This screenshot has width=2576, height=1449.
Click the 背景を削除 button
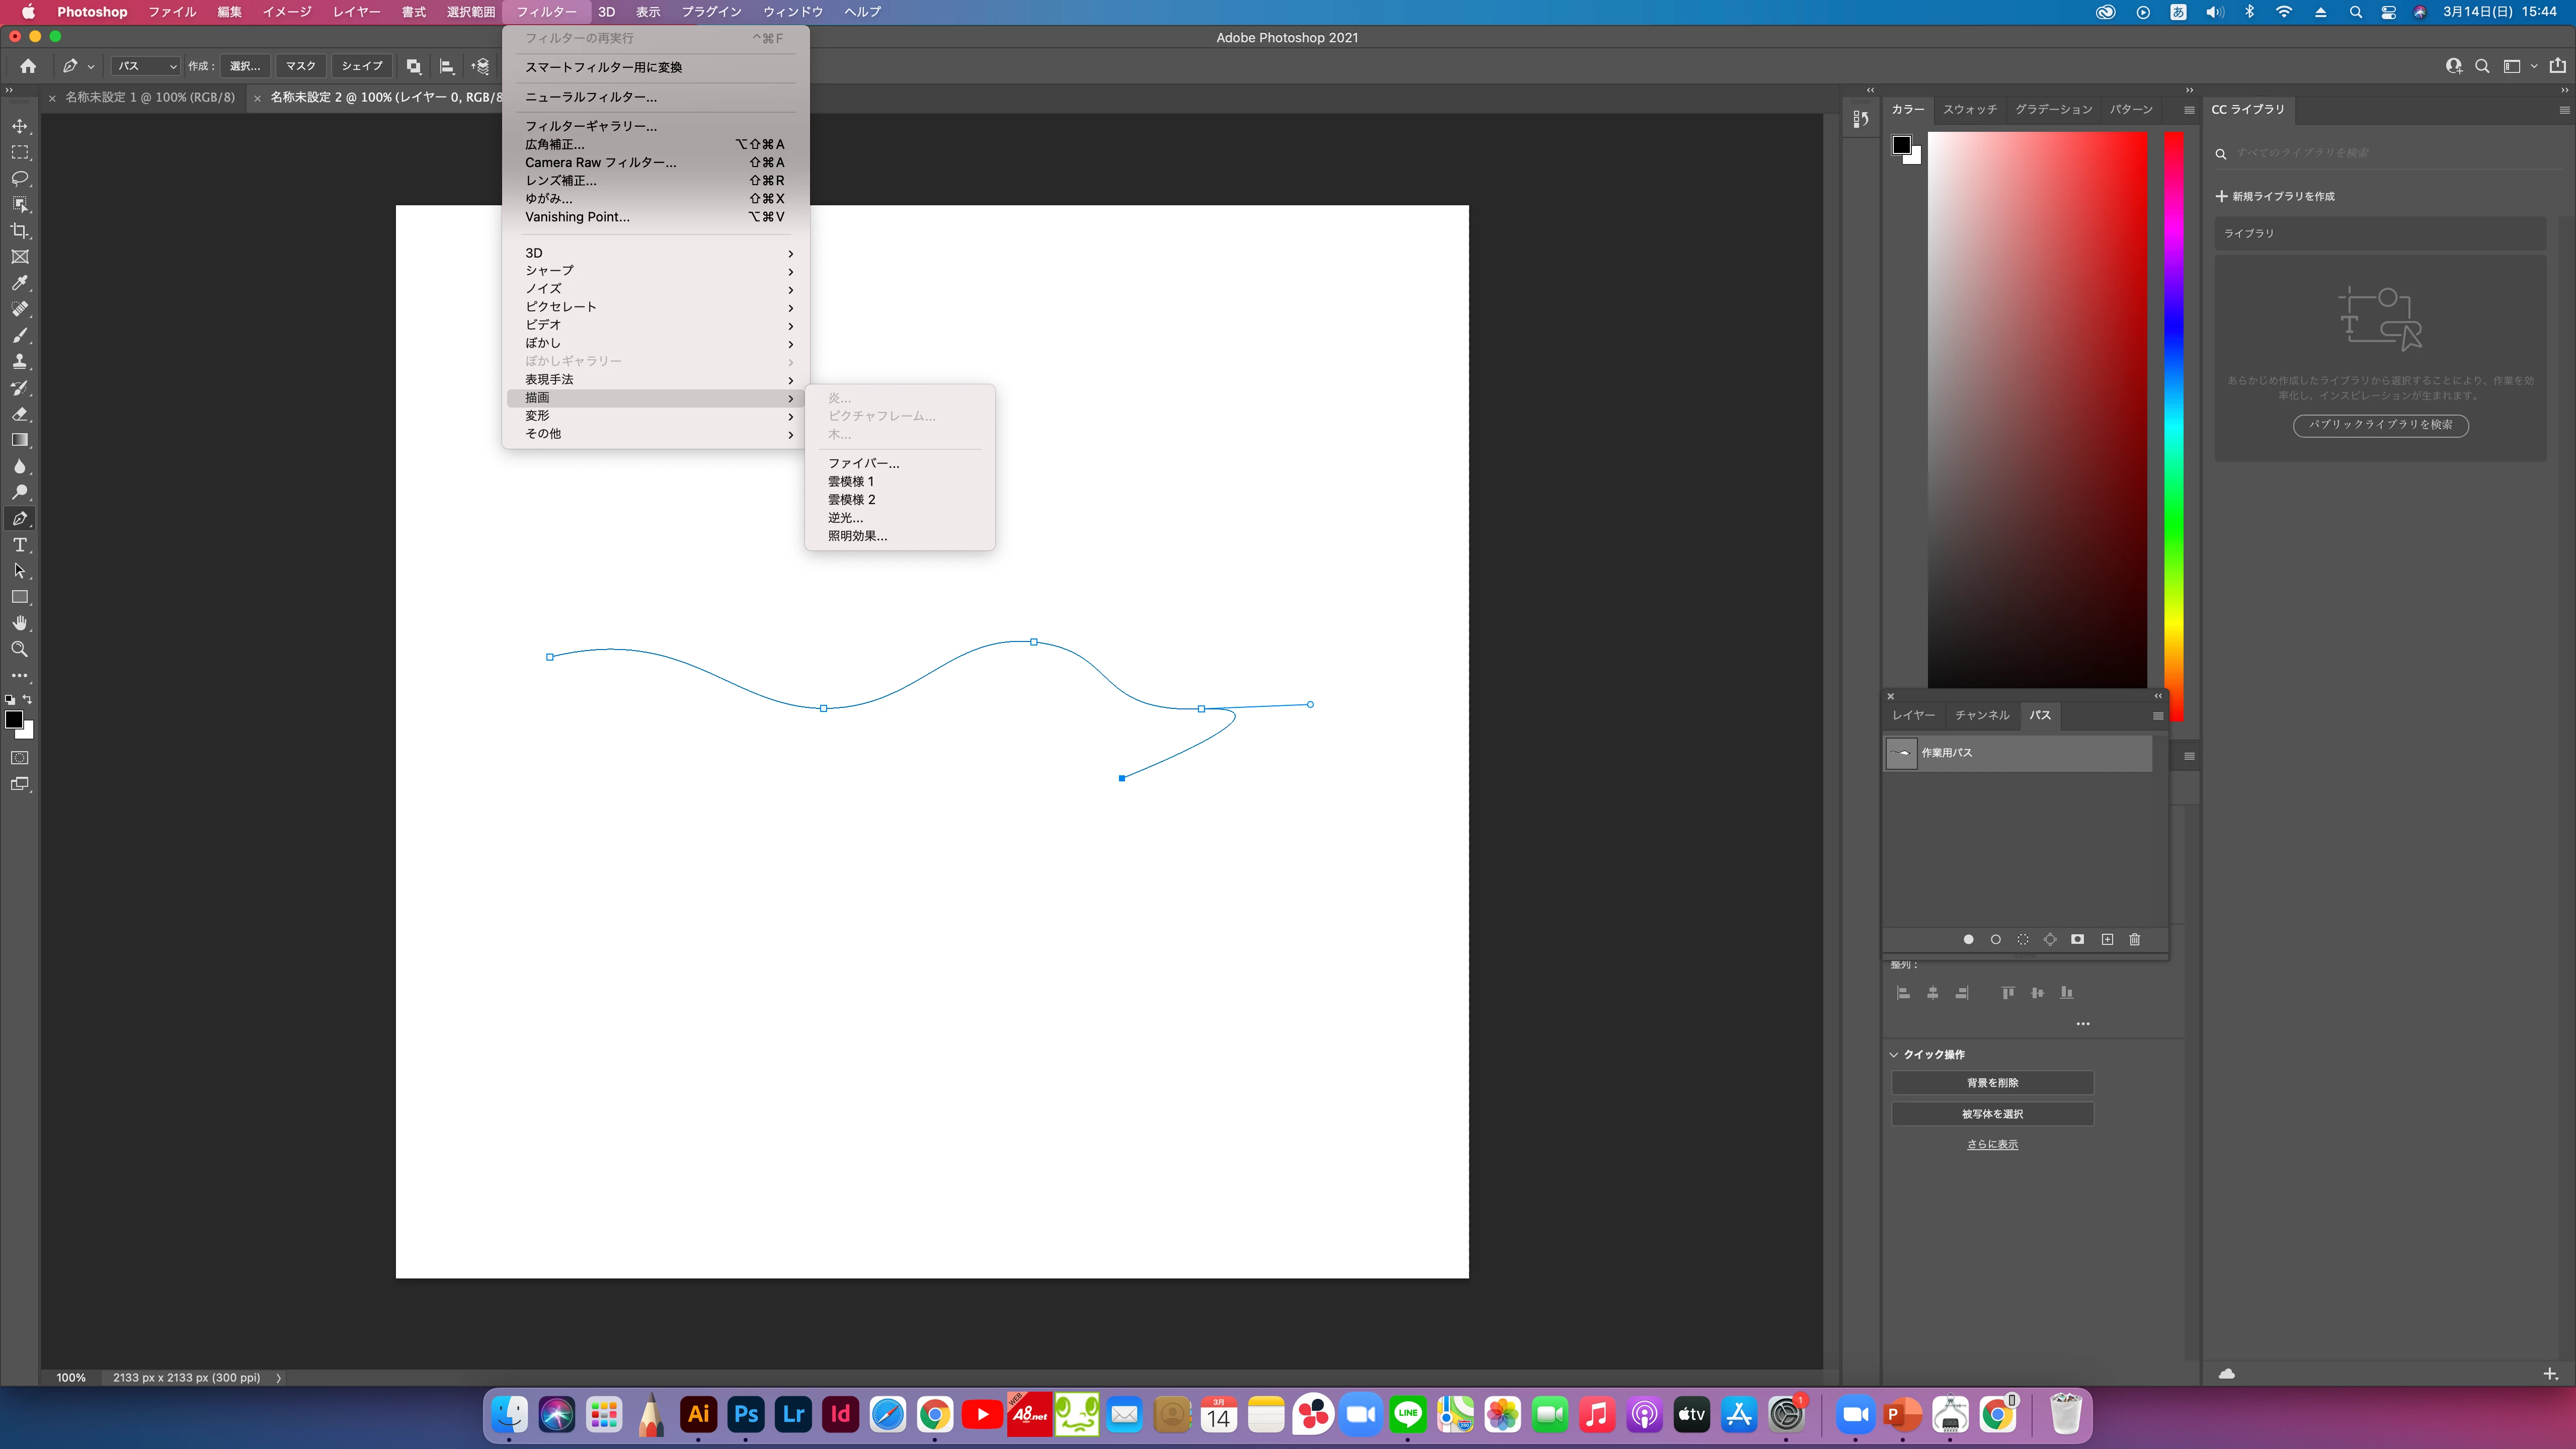coord(1992,1083)
